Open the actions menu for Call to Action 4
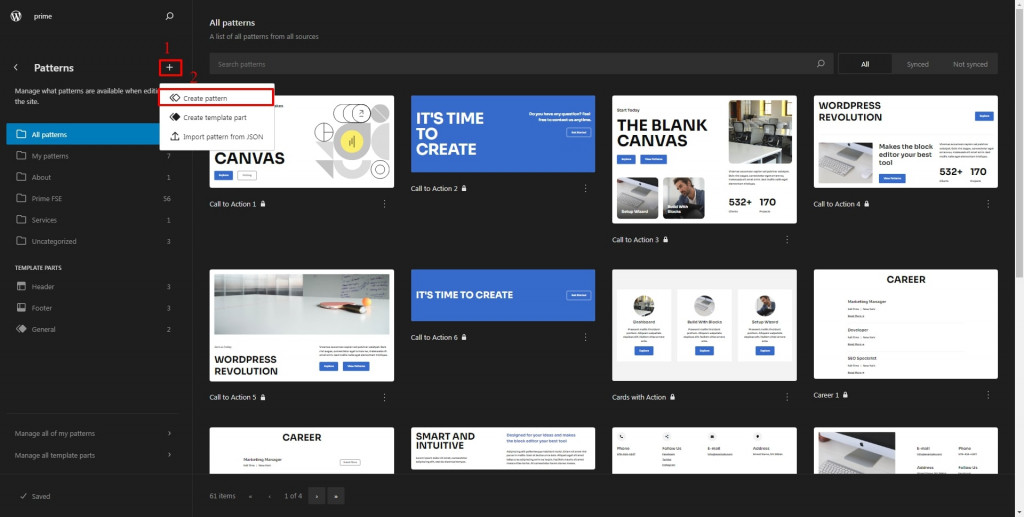The width and height of the screenshot is (1024, 517). pos(988,204)
